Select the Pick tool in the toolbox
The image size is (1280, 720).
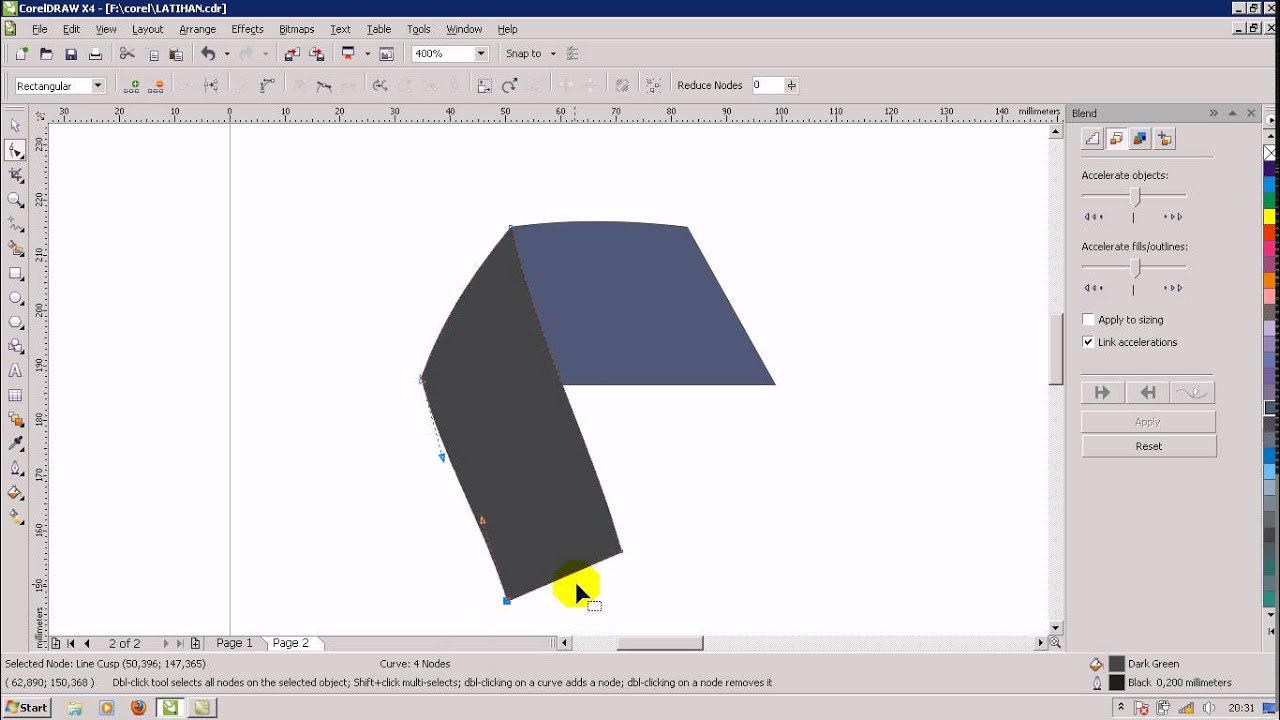point(15,126)
